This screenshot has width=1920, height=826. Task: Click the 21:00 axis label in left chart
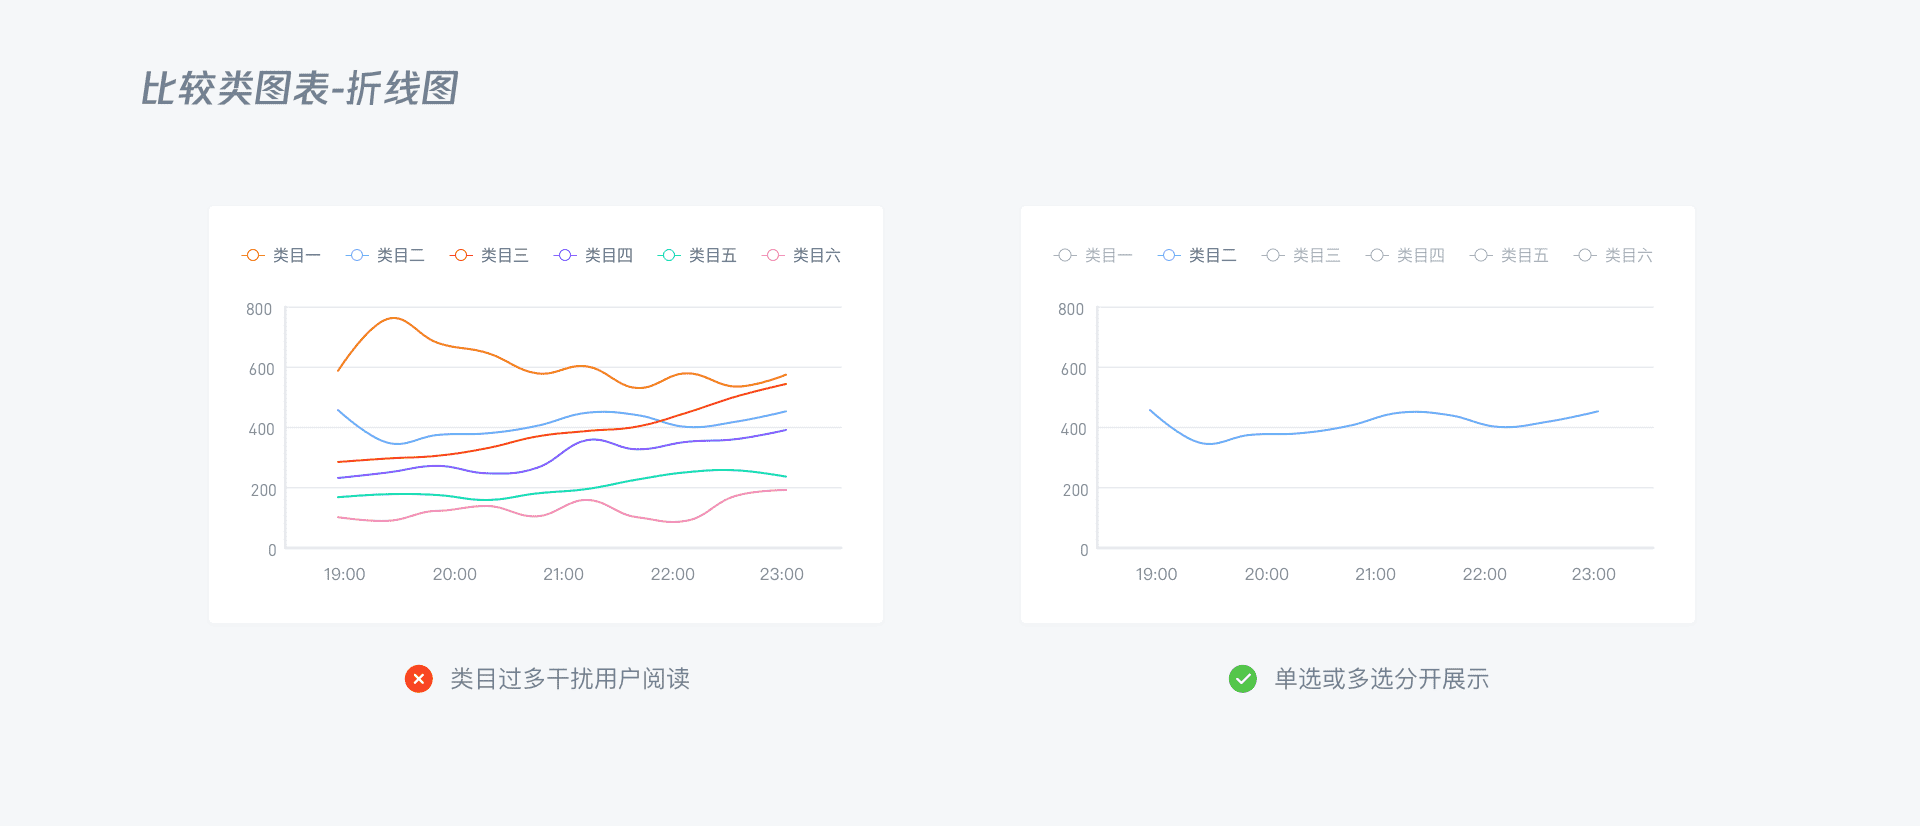click(x=563, y=574)
